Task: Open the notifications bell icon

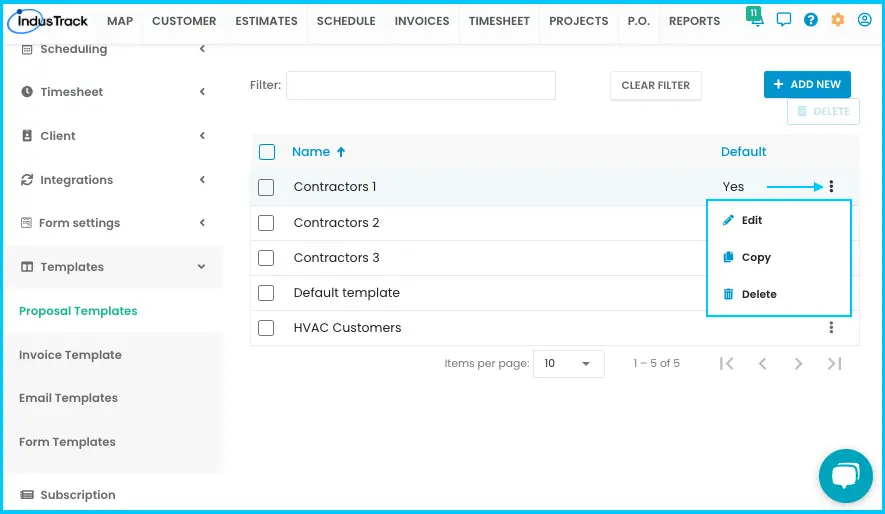Action: pos(755,18)
